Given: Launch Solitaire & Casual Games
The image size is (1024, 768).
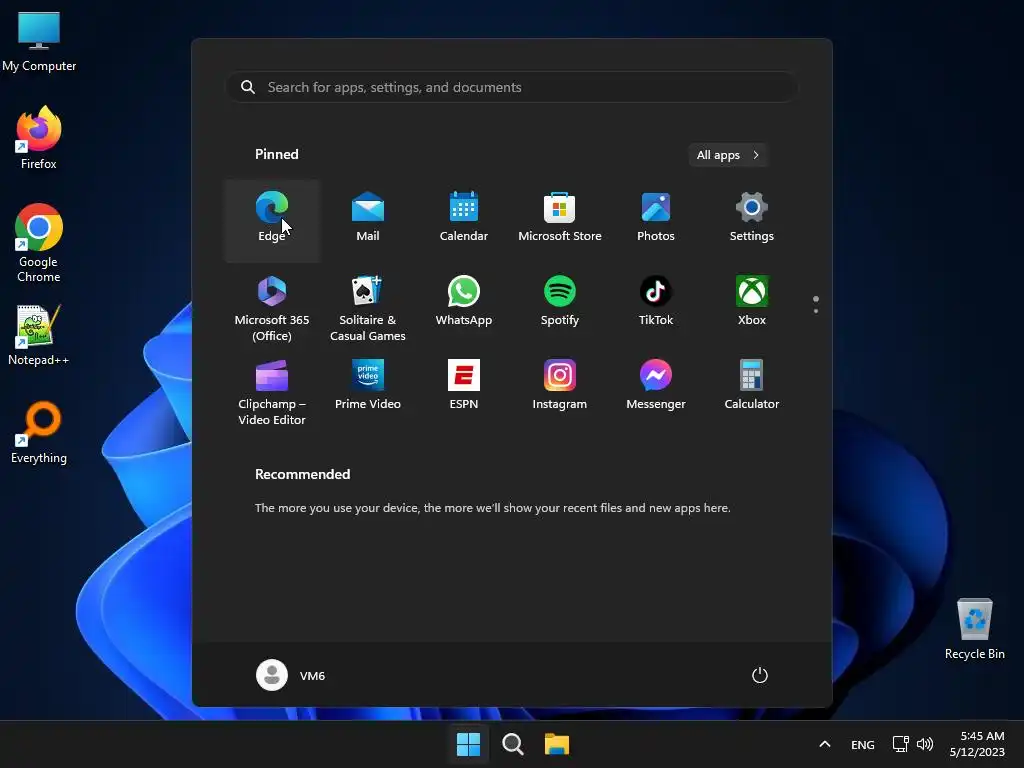Looking at the screenshot, I should coord(368,308).
